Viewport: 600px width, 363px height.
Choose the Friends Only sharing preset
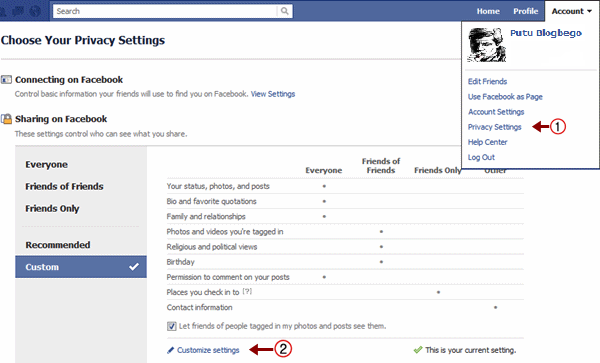pos(52,208)
